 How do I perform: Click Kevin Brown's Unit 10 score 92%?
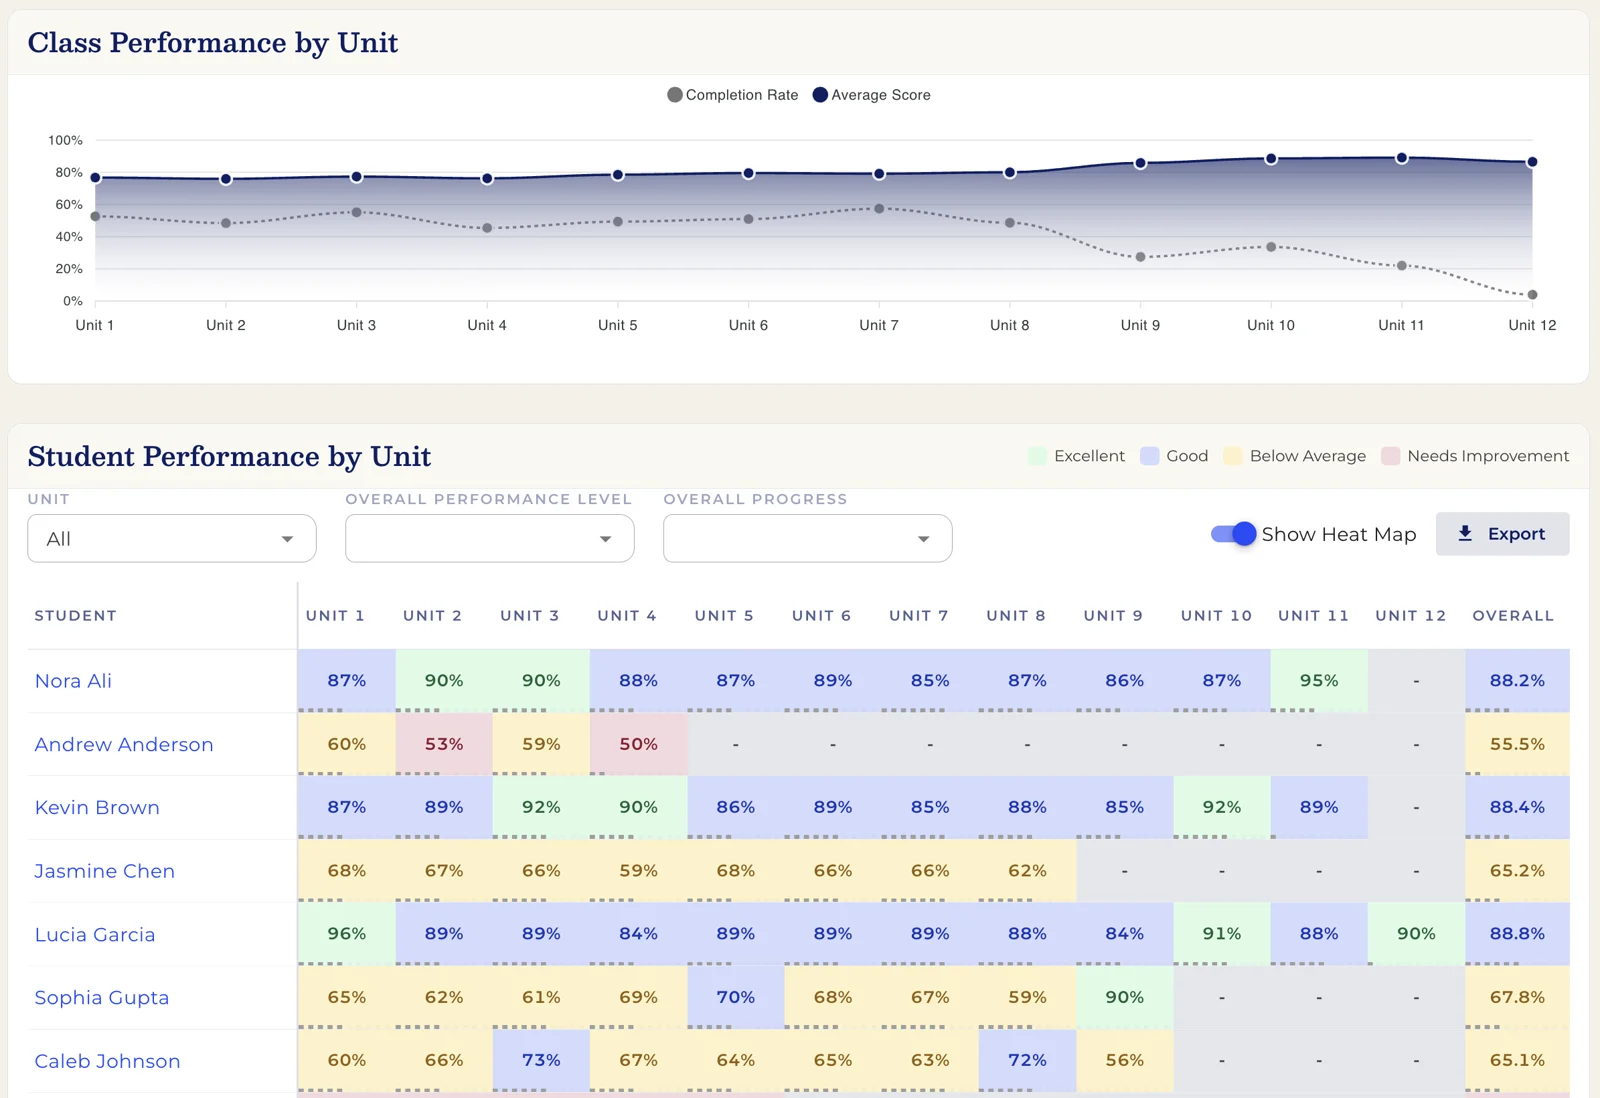[x=1222, y=808]
